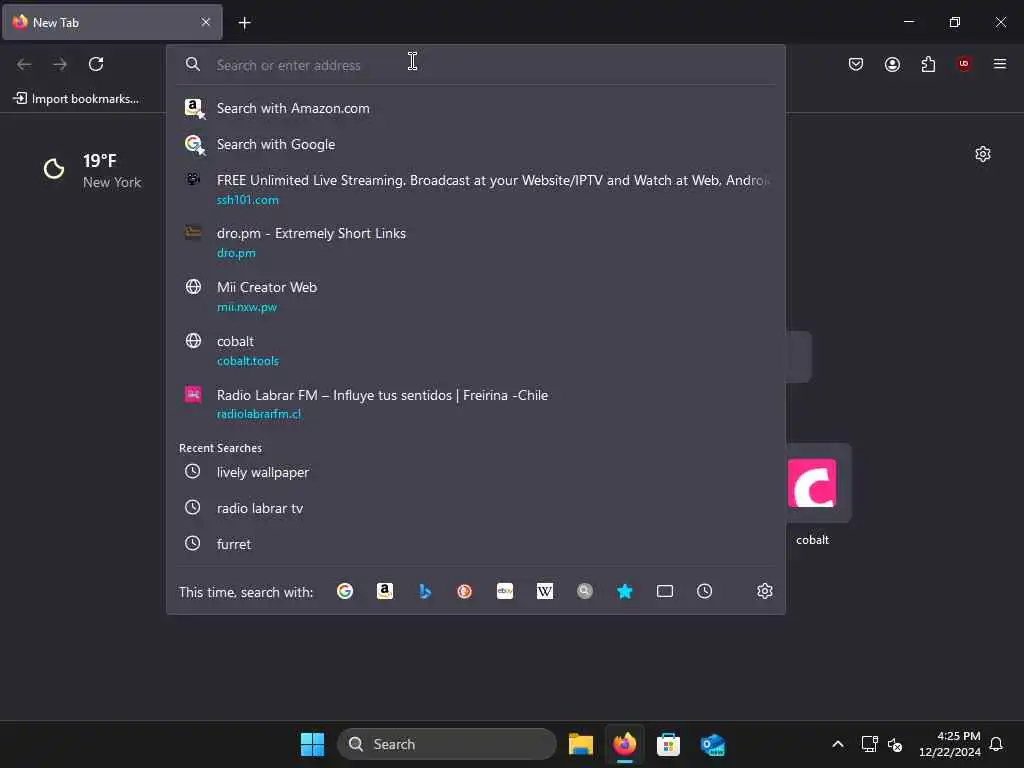The width and height of the screenshot is (1024, 768).
Task: Open Microsoft Store from taskbar
Action: 668,744
